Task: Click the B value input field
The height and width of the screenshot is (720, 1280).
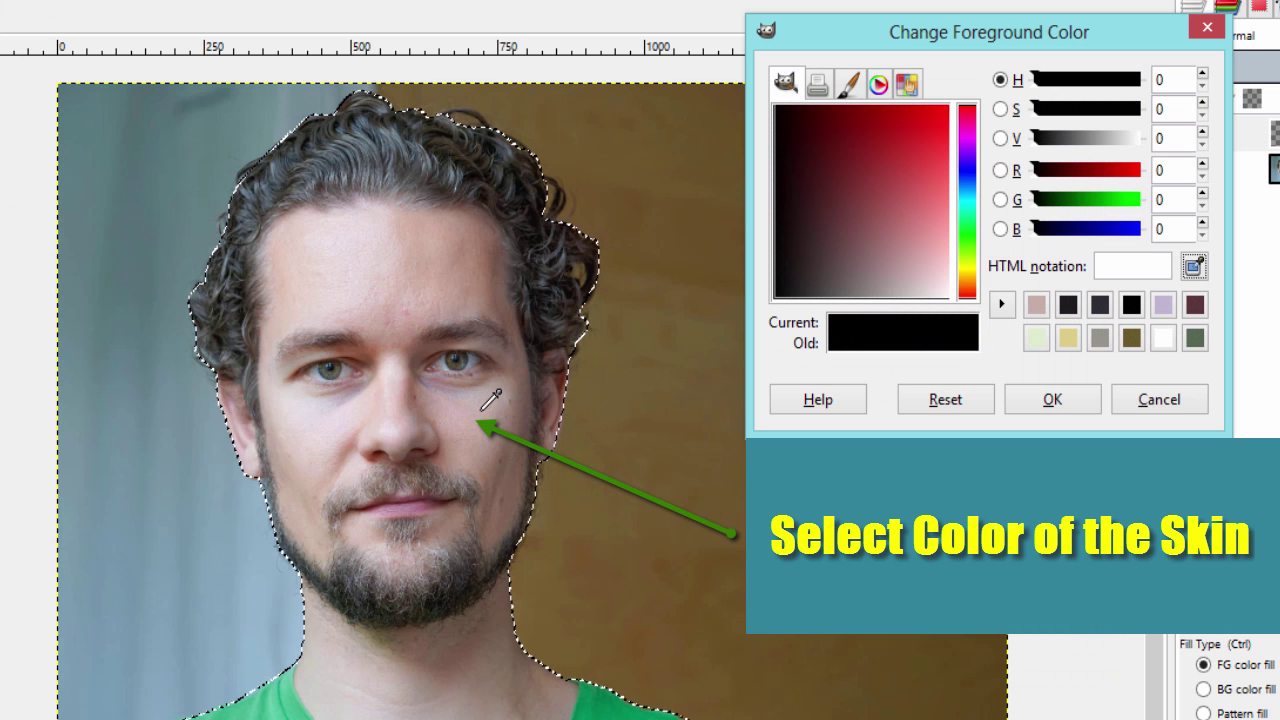Action: [1172, 229]
